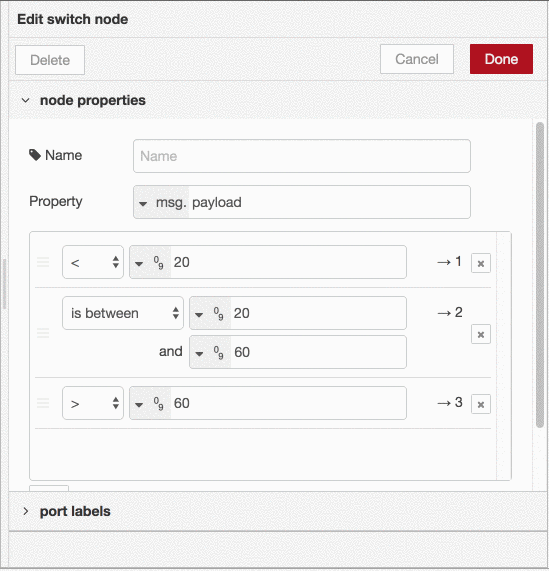Collapse the node properties section
Screen dimensions: 549x571
coord(25,100)
